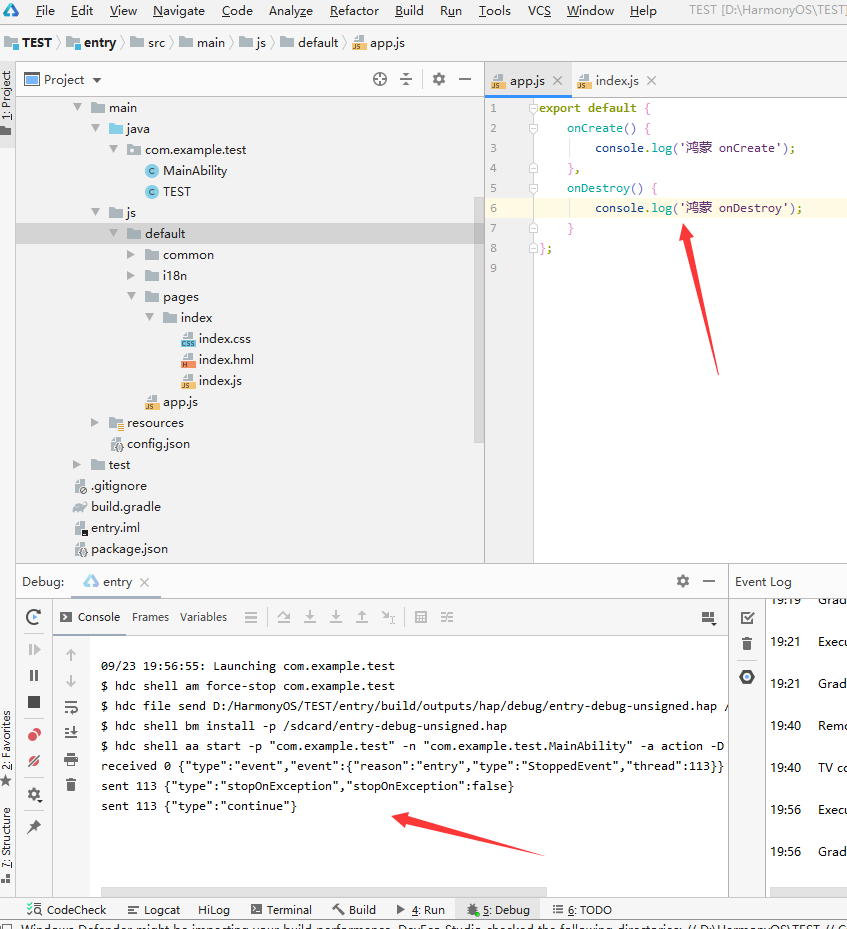Restore debug layout icon
The image size is (847, 929).
[x=709, y=618]
